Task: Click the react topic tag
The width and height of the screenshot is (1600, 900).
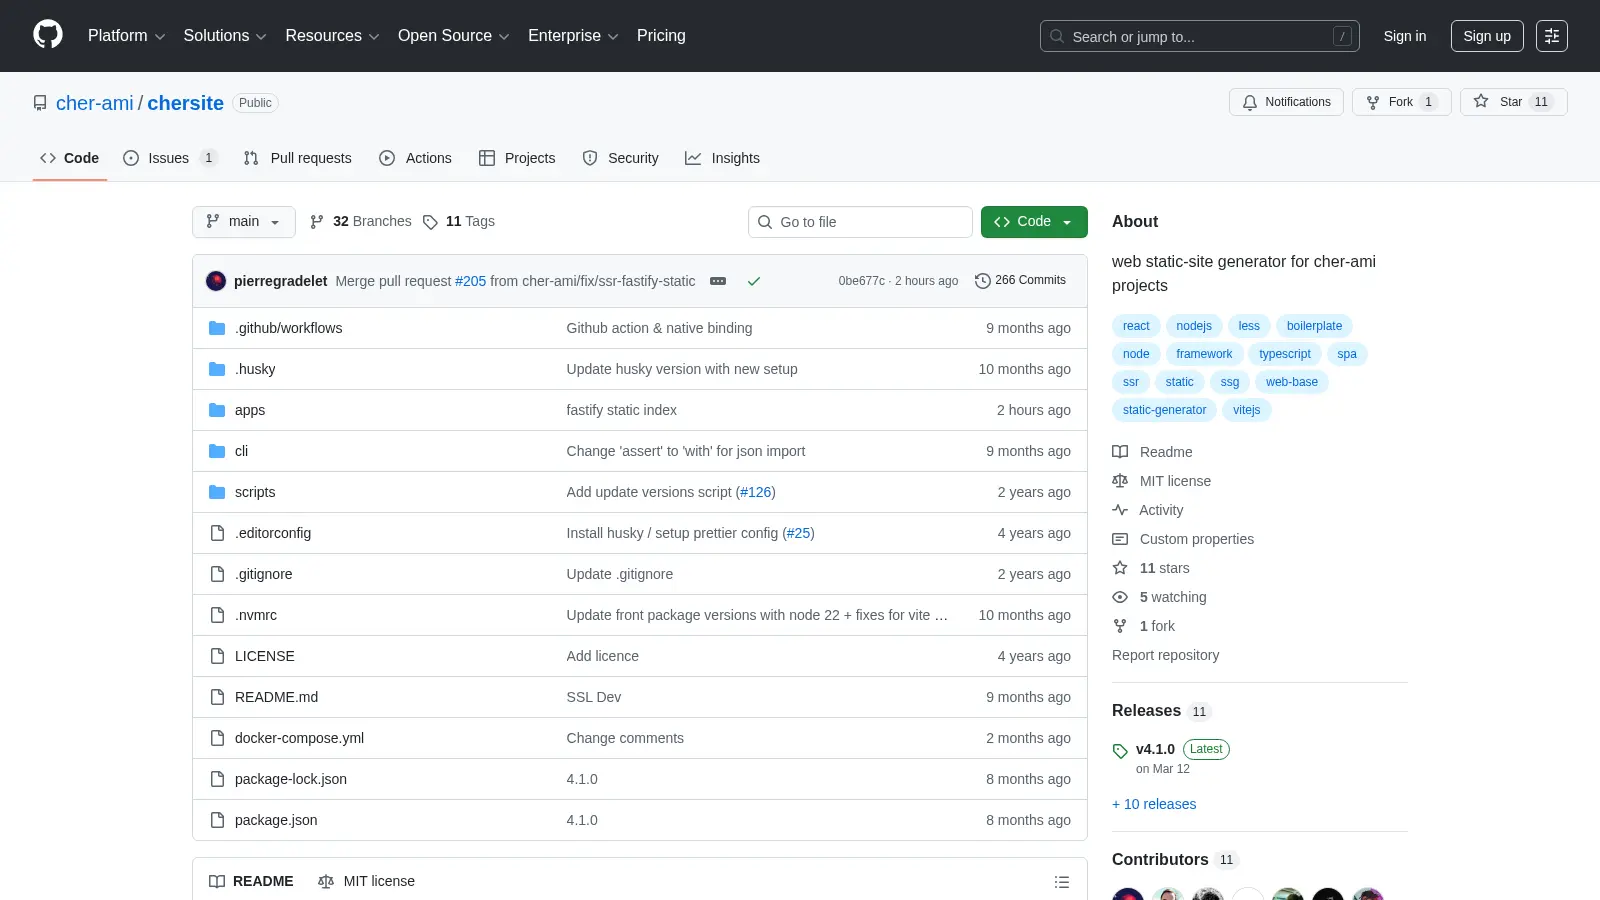Action: point(1136,326)
